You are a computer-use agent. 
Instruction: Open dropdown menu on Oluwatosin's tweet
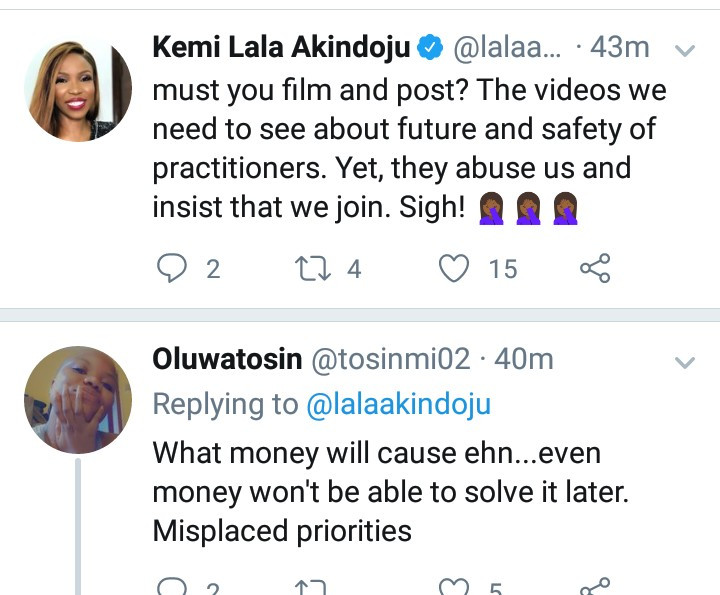pyautogui.click(x=685, y=361)
